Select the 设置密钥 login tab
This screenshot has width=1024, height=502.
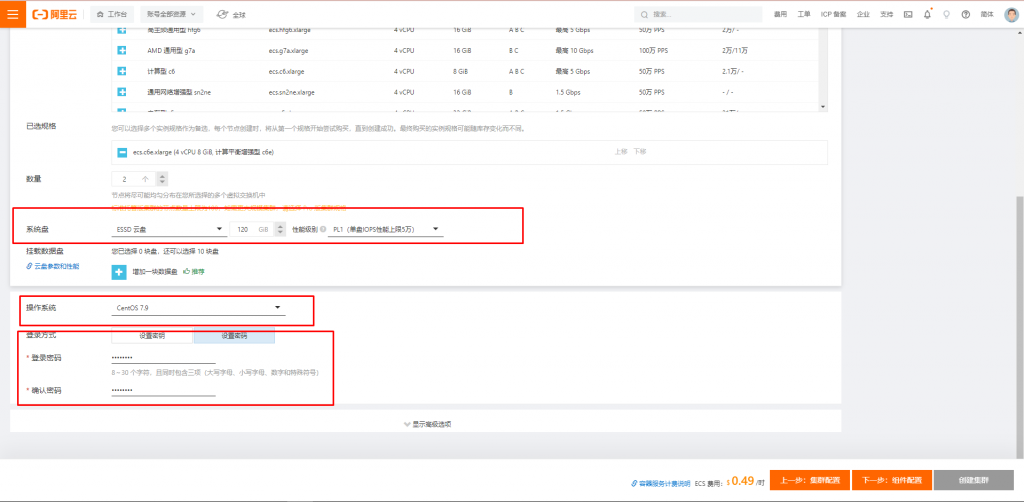pyautogui.click(x=152, y=336)
